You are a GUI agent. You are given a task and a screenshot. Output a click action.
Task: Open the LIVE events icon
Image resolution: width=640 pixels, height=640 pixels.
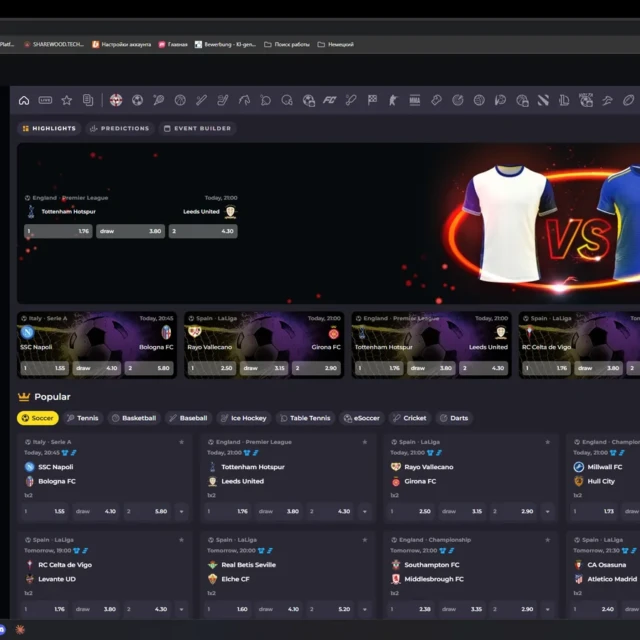[x=45, y=100]
